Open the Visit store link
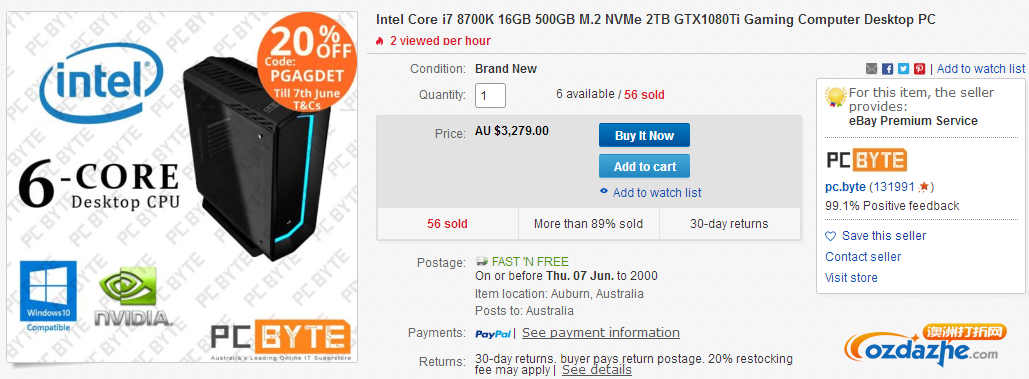This screenshot has width=1029, height=379. click(x=851, y=277)
